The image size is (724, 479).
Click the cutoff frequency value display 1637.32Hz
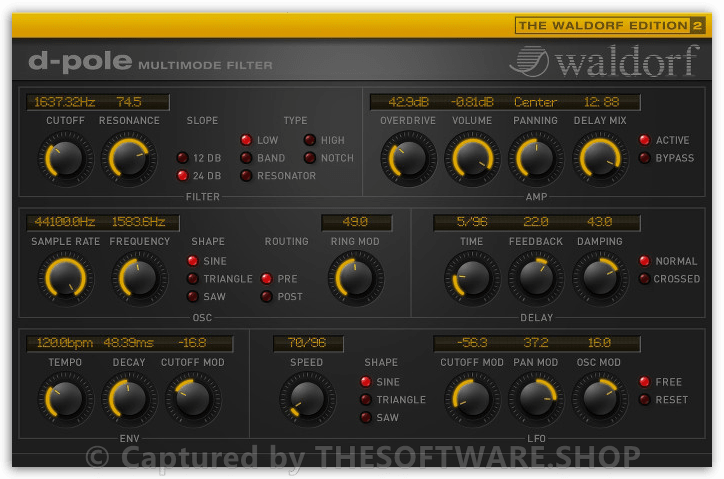pos(63,102)
